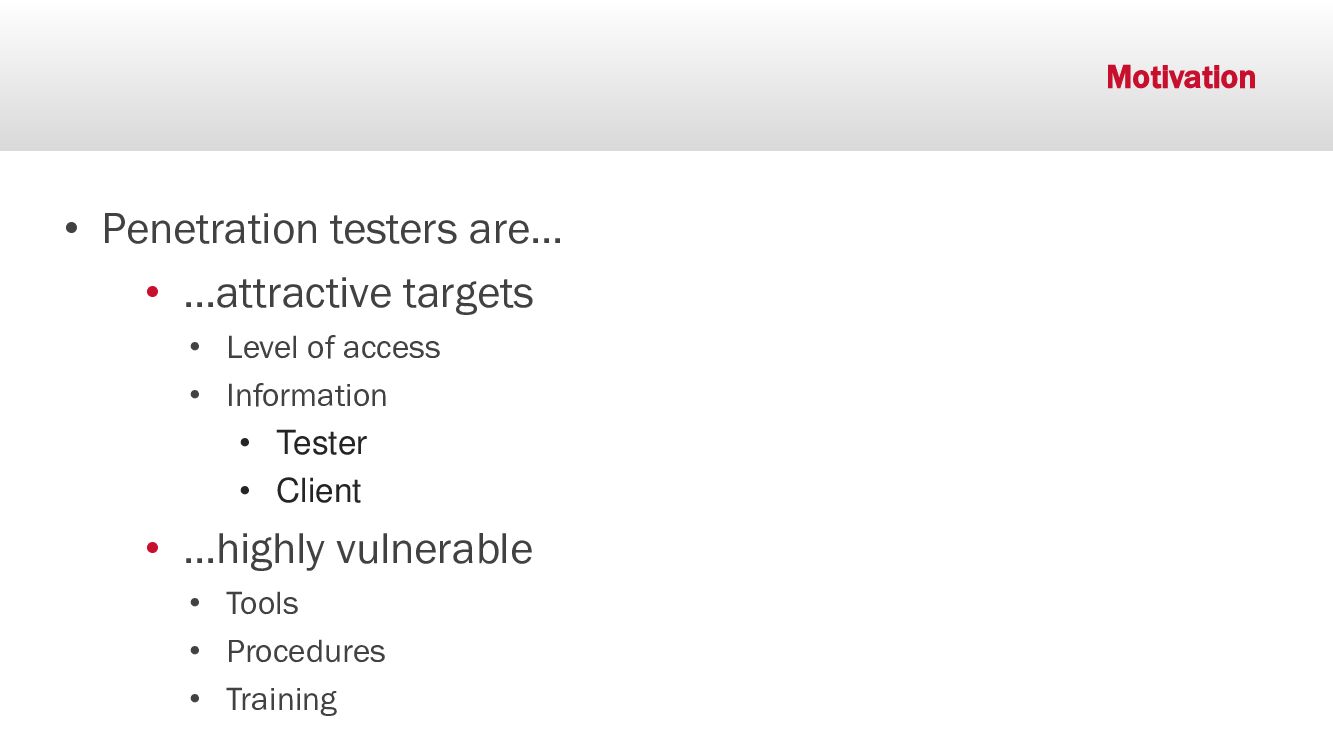Select the 'Training' text
This screenshot has height=750, width=1333.
pos(281,699)
